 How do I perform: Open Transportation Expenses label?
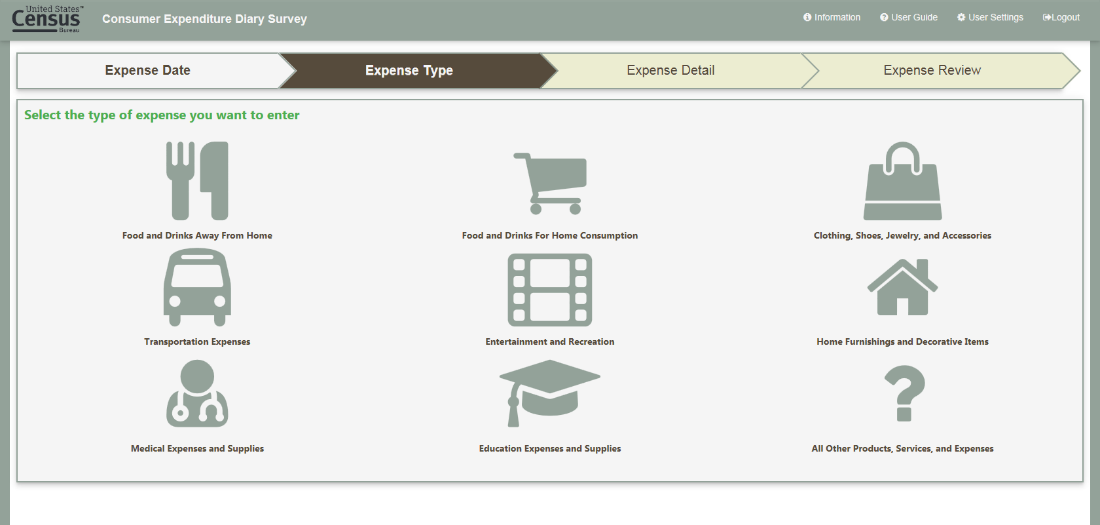pos(197,342)
